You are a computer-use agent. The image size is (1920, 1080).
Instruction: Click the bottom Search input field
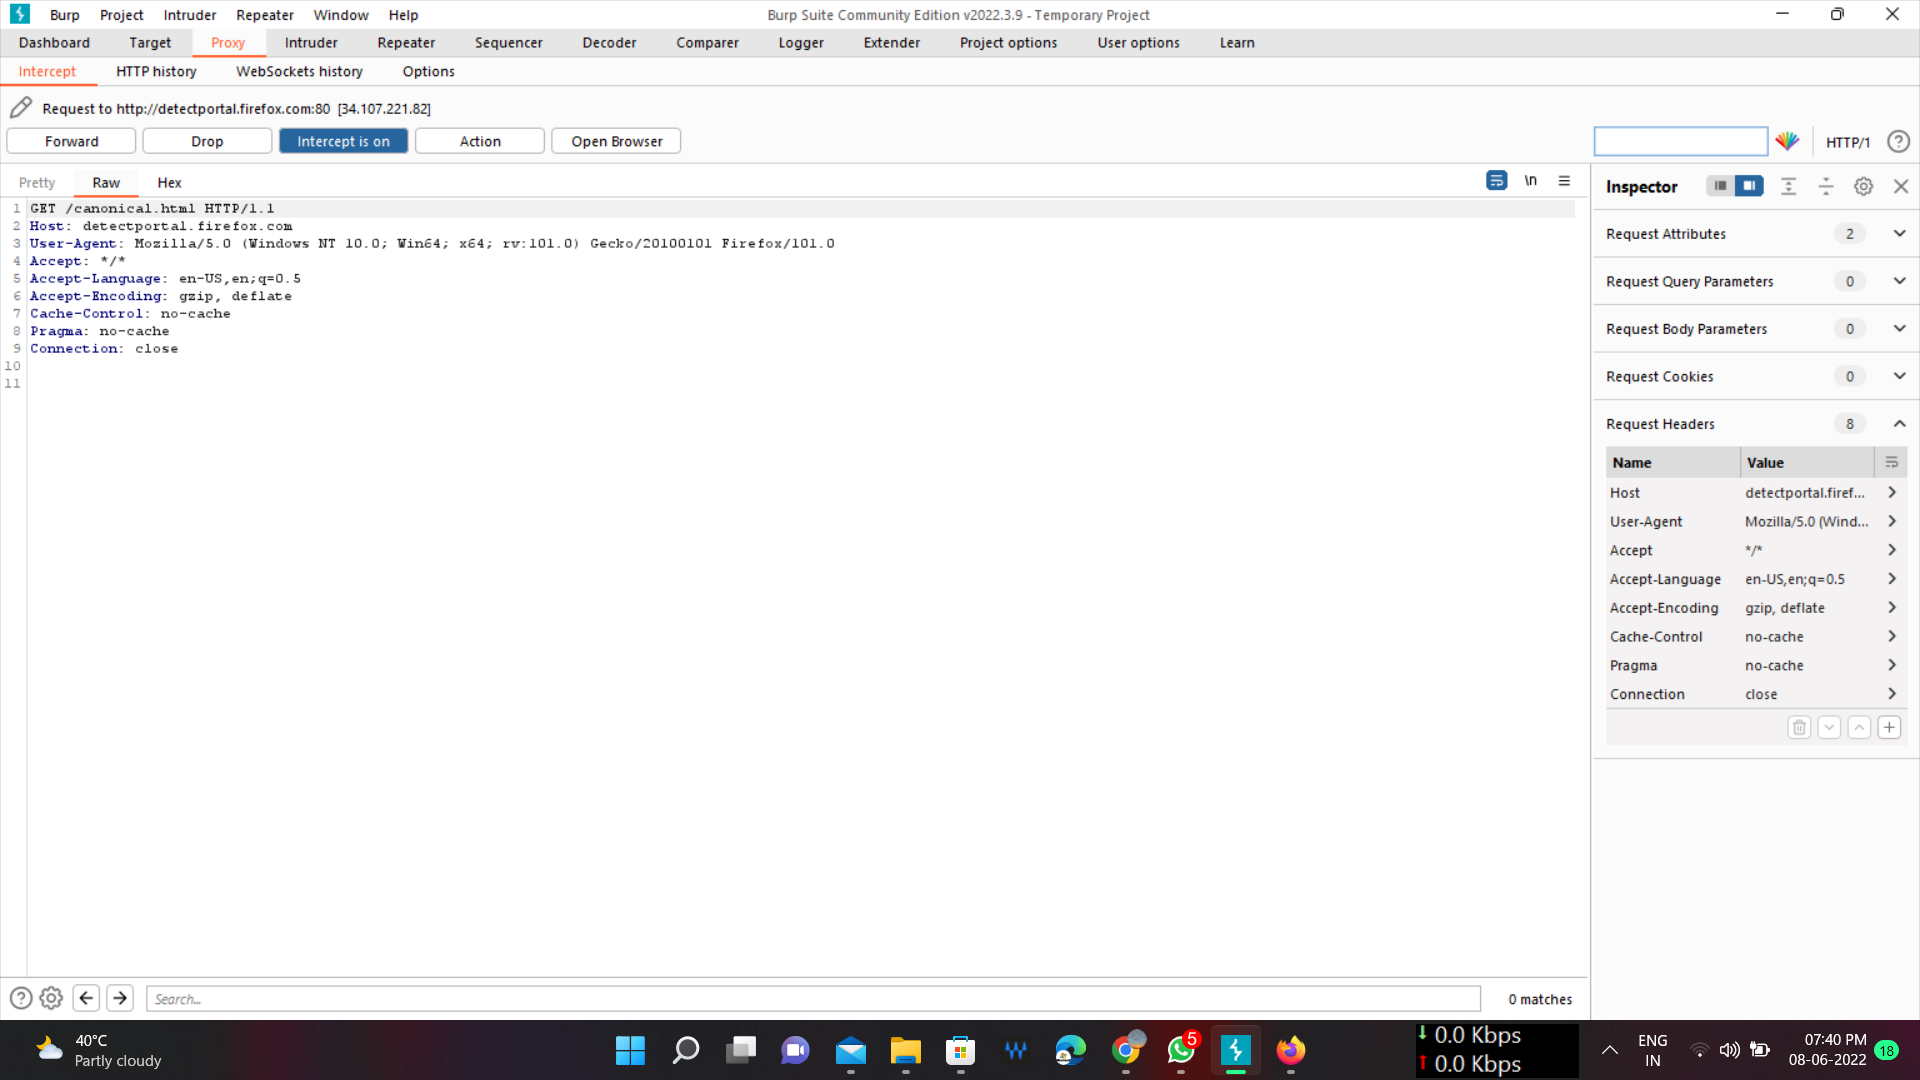[x=813, y=999]
